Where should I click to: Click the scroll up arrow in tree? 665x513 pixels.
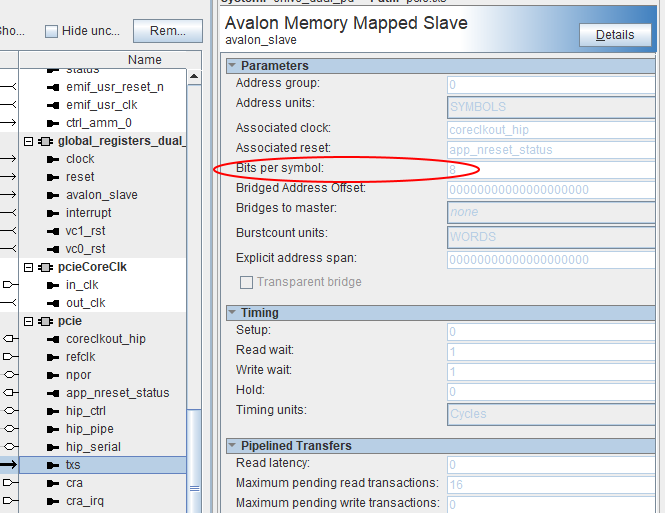pyautogui.click(x=194, y=77)
